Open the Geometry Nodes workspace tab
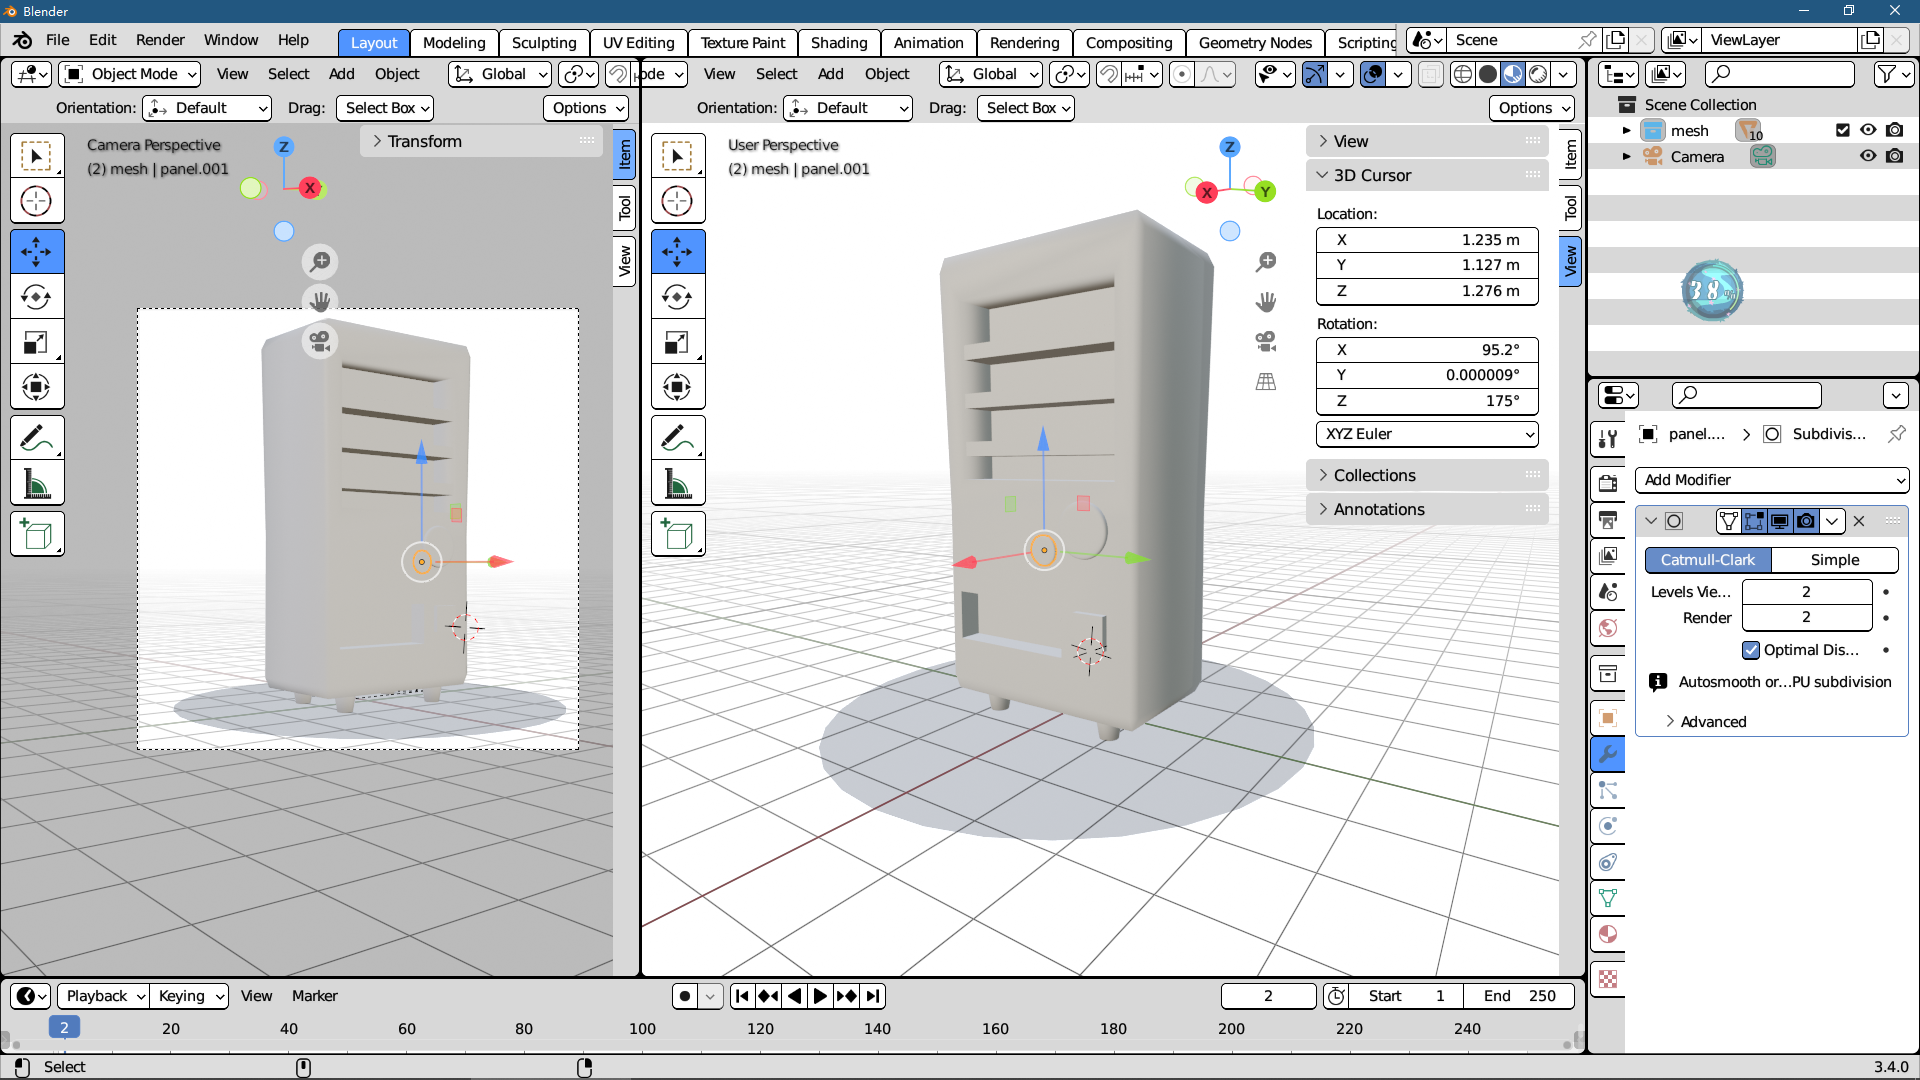Screen dimensions: 1920x1080 click(x=1255, y=43)
